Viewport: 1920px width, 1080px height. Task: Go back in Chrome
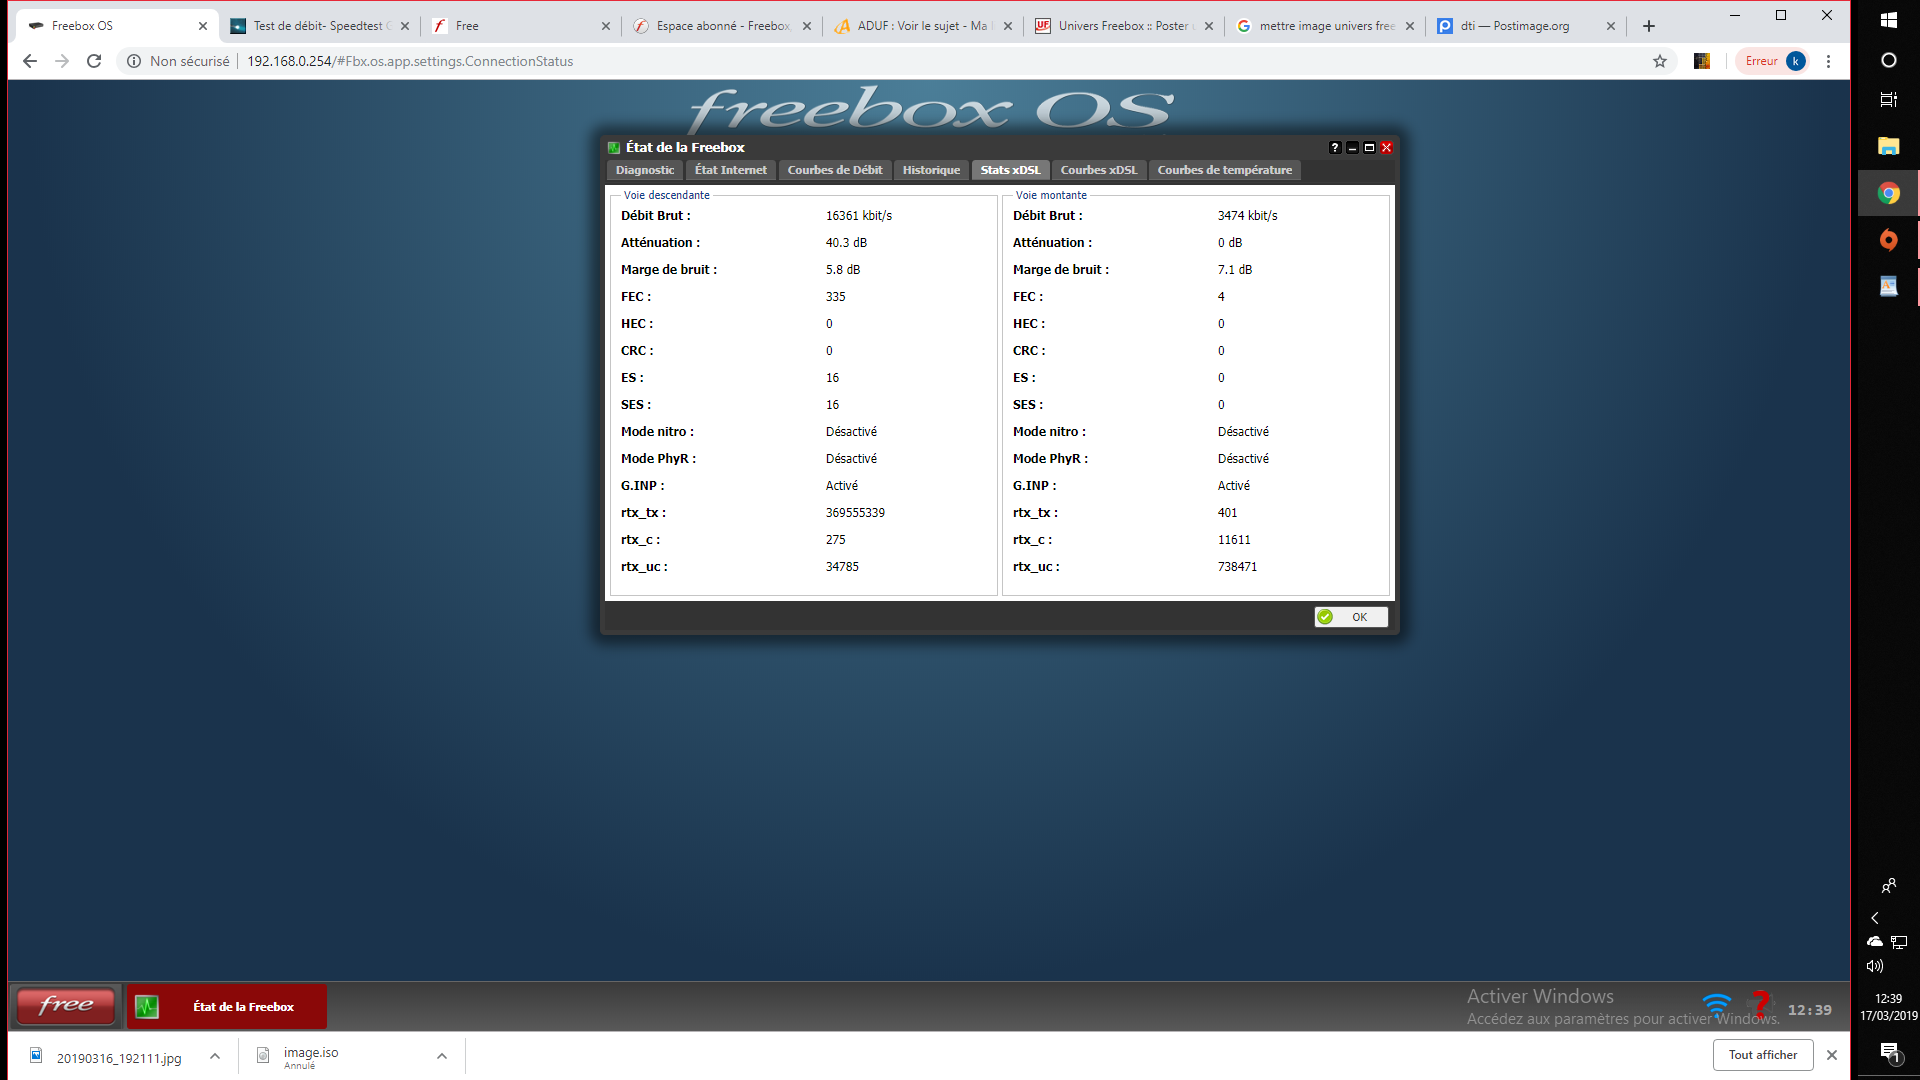coord(30,61)
